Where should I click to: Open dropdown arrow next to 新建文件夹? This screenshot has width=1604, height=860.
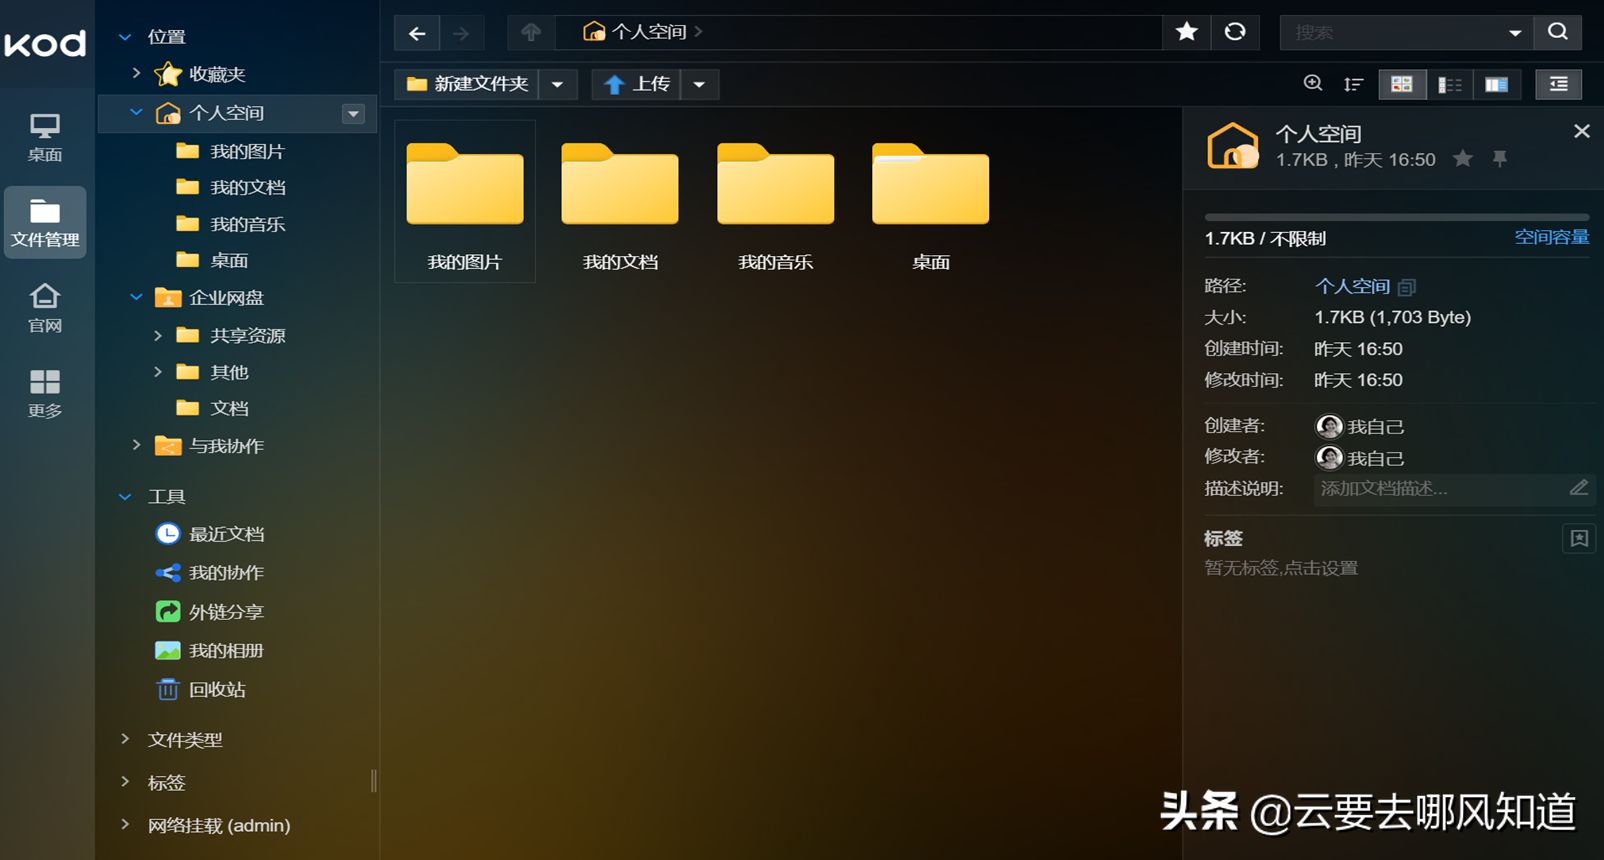point(558,84)
